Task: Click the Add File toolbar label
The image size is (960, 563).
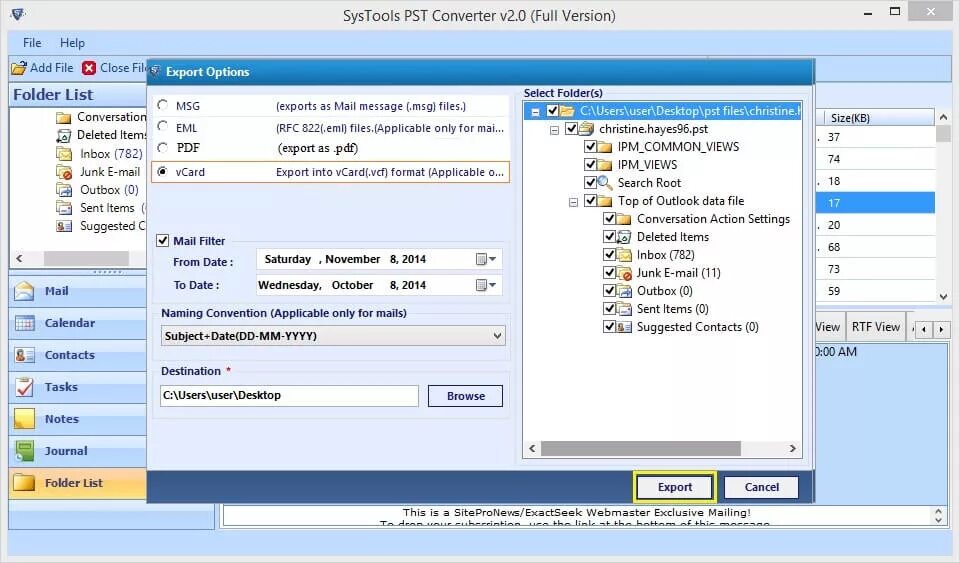Action: coord(52,68)
